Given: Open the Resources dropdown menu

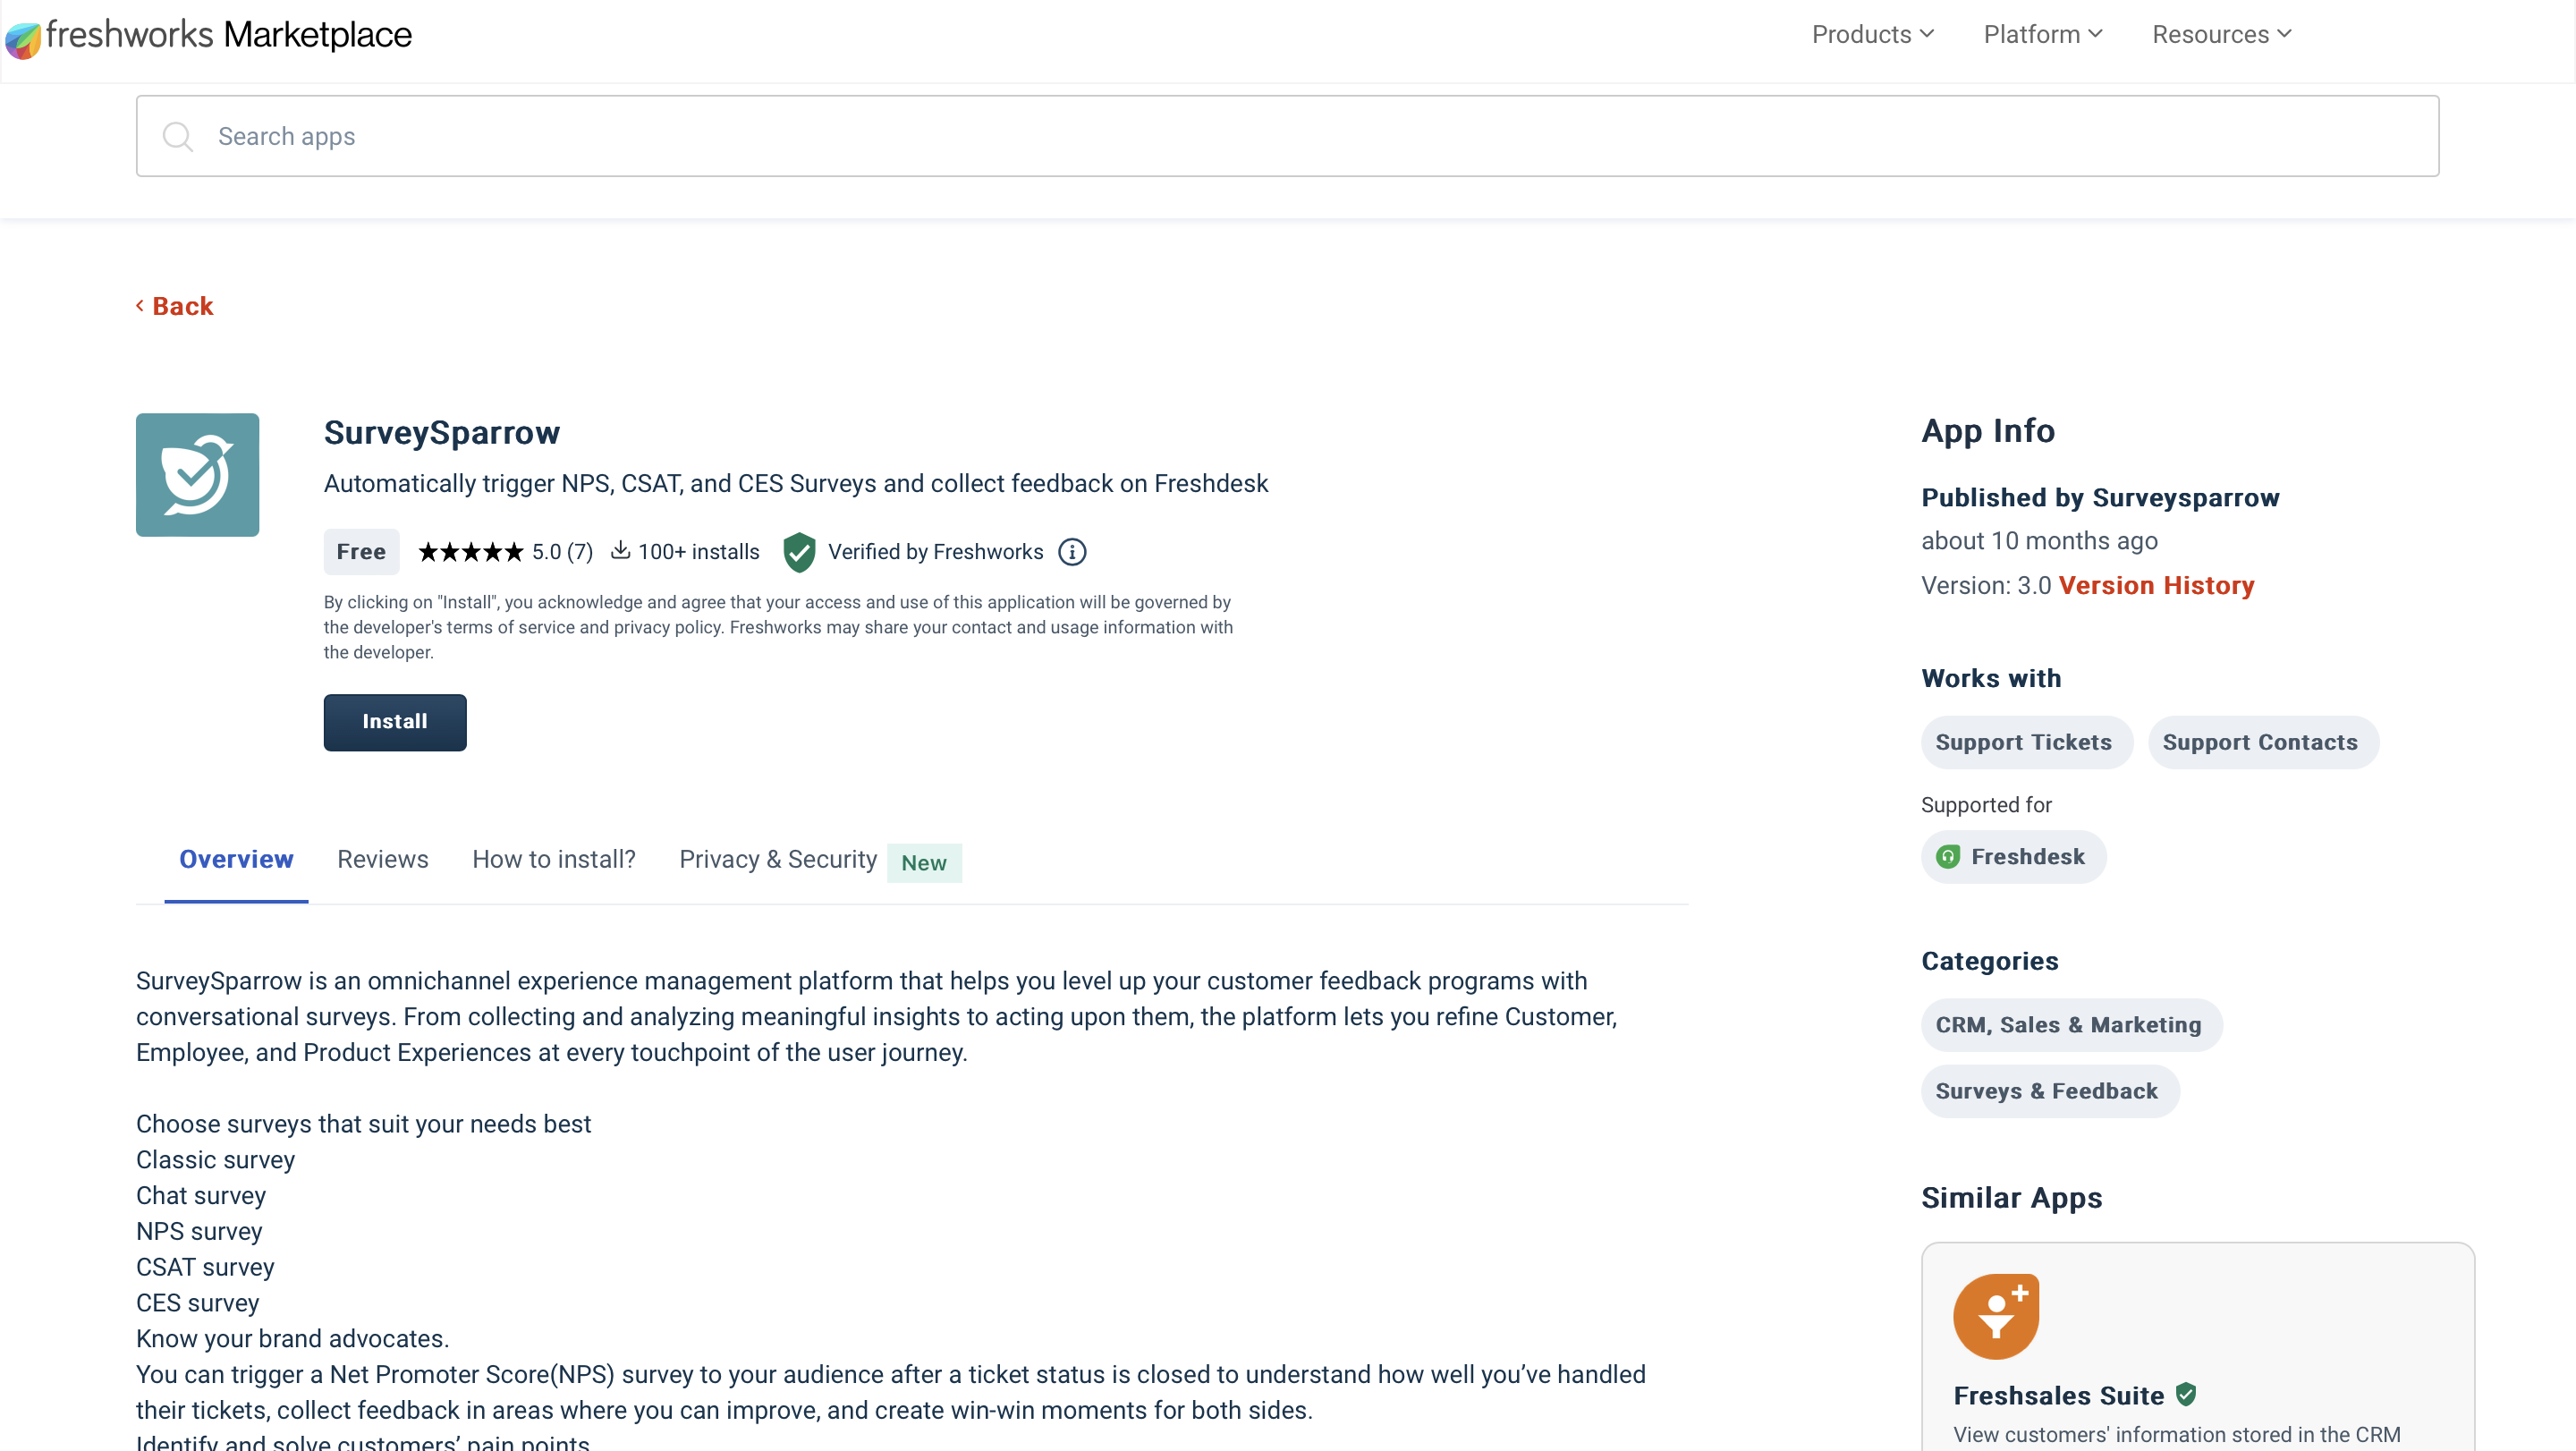Looking at the screenshot, I should [2221, 35].
